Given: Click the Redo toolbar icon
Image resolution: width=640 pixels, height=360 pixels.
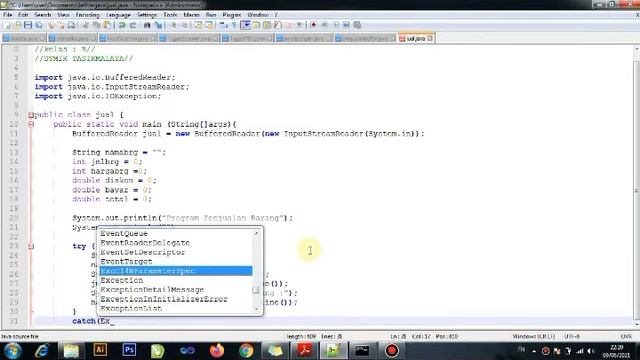Looking at the screenshot, I should (x=133, y=25).
